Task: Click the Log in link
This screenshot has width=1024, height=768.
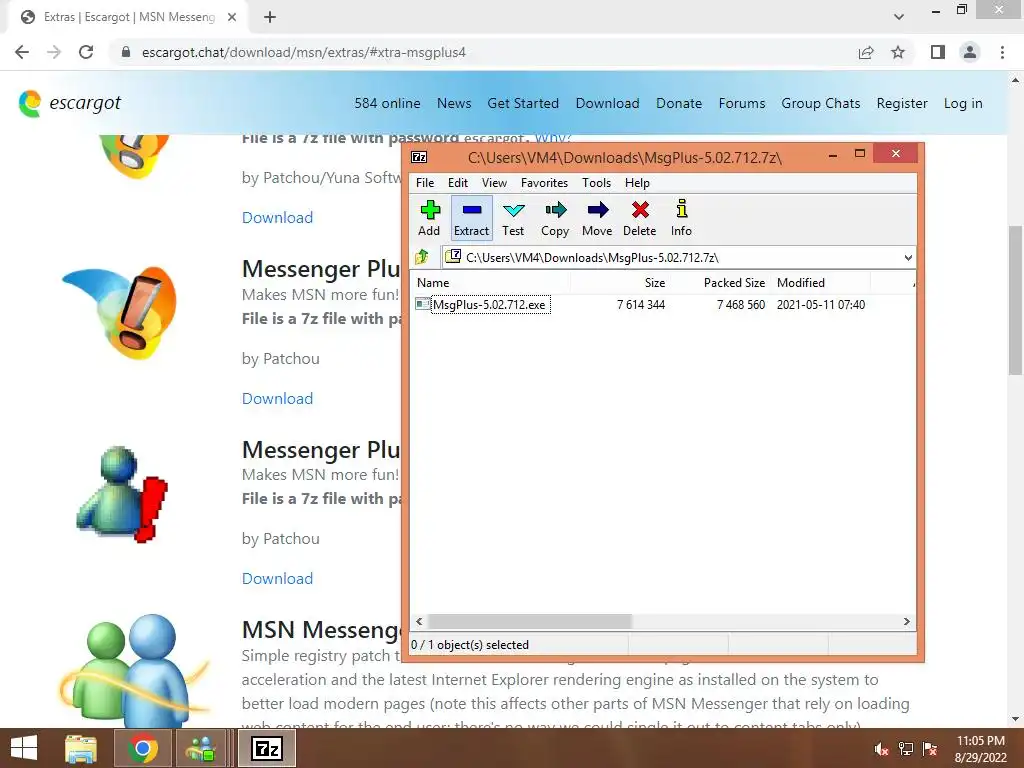Action: [963, 103]
